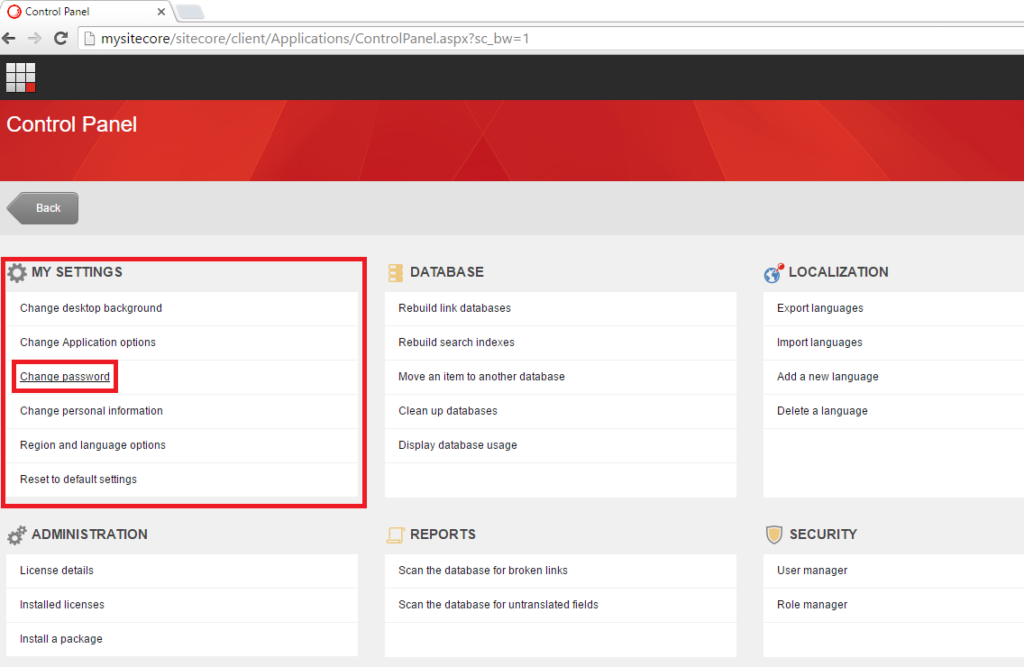Click the URL address bar
Viewport: 1024px width, 667px height.
[549, 39]
